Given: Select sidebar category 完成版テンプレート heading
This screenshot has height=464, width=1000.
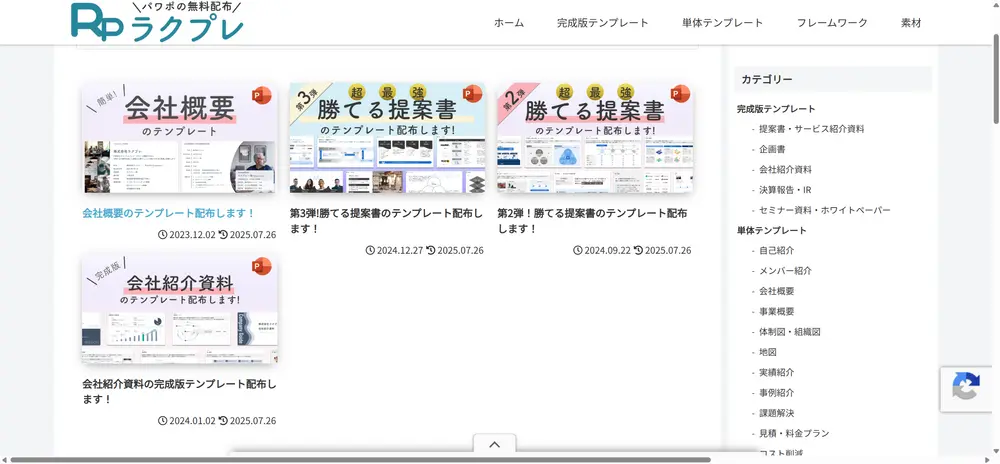Looking at the screenshot, I should coord(776,109).
